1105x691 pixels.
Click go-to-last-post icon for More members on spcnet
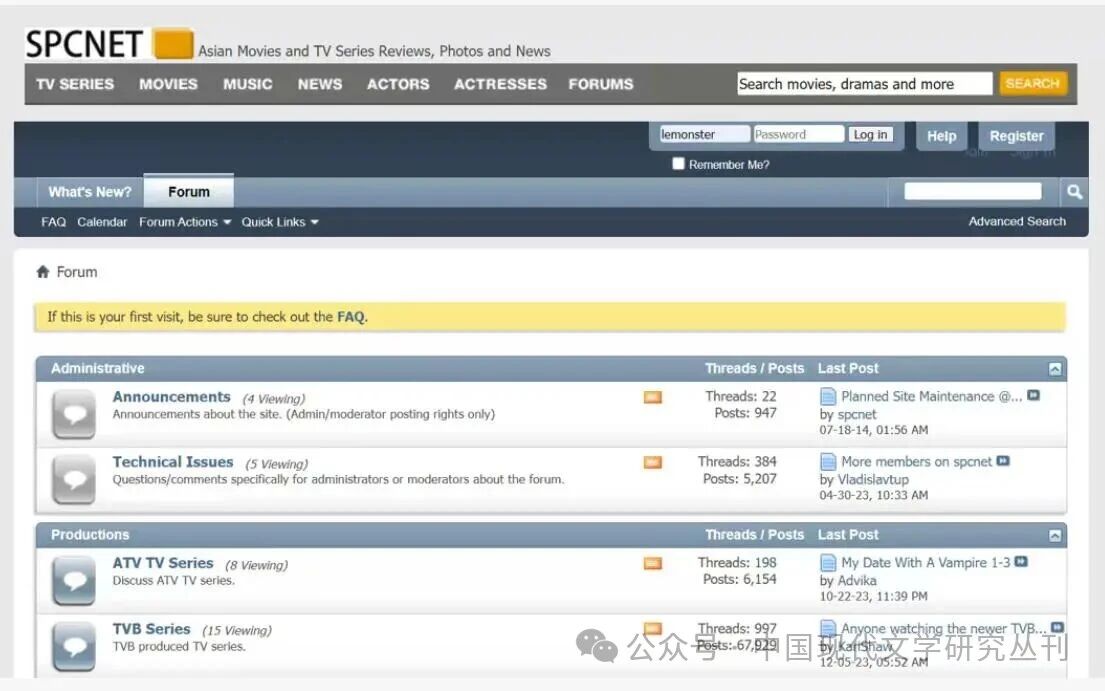pos(1003,461)
